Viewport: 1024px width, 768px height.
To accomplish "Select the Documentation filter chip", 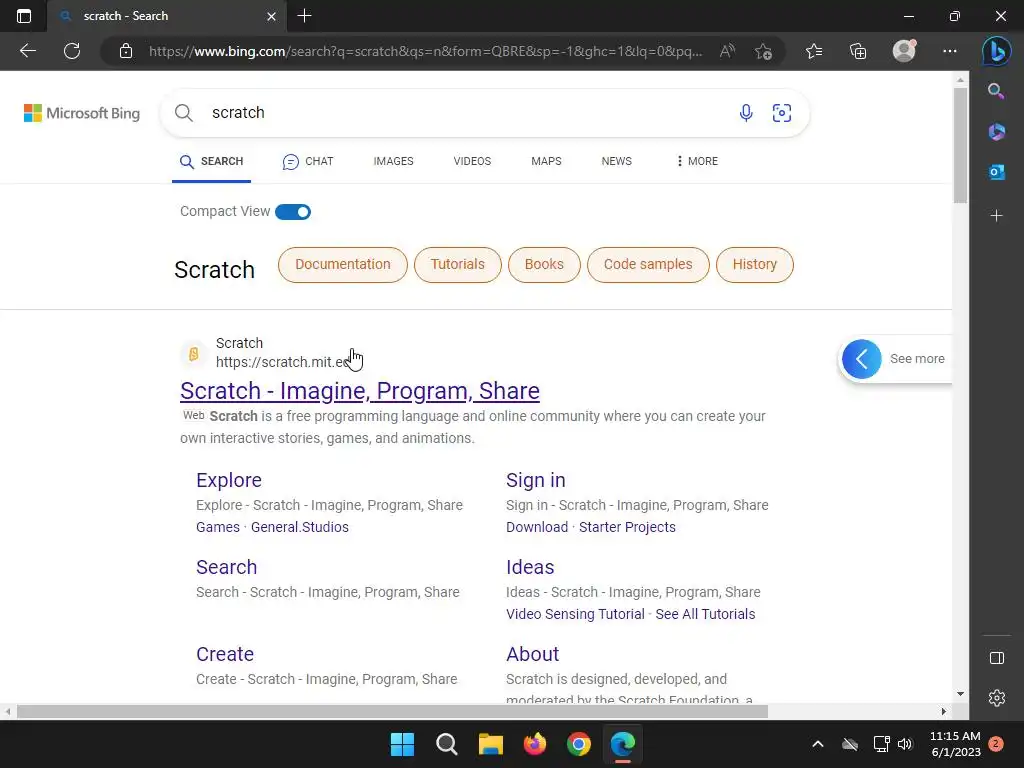I will pyautogui.click(x=343, y=264).
